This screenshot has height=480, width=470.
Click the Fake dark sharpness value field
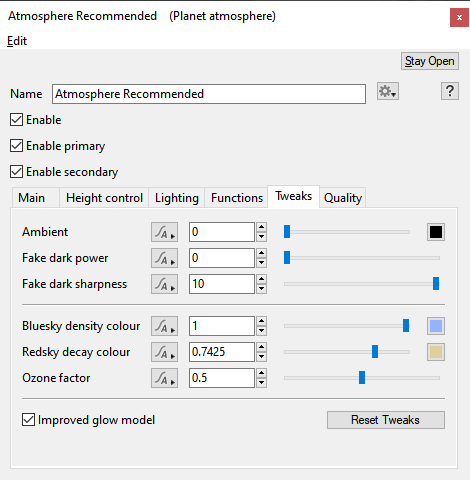click(x=222, y=284)
